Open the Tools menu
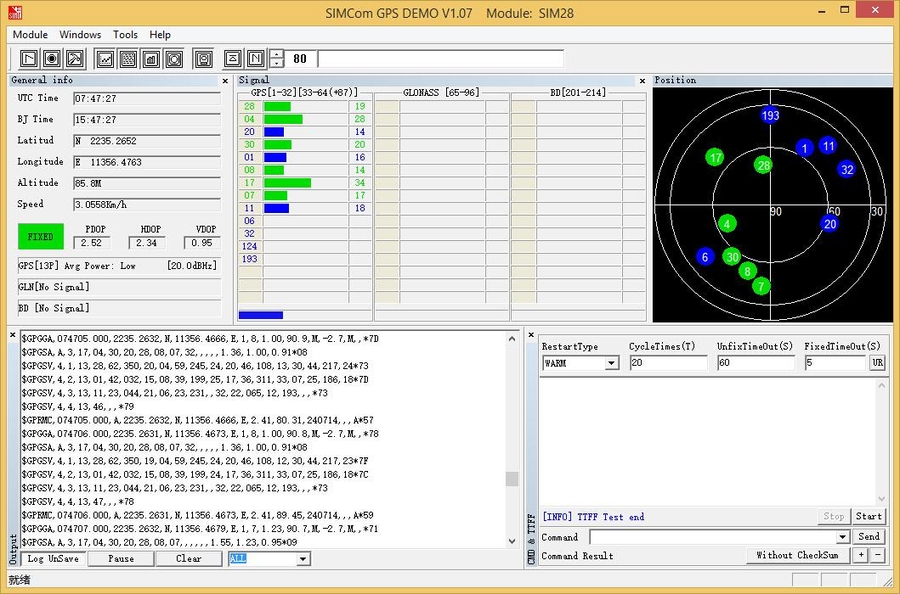This screenshot has height=594, width=900. click(125, 35)
